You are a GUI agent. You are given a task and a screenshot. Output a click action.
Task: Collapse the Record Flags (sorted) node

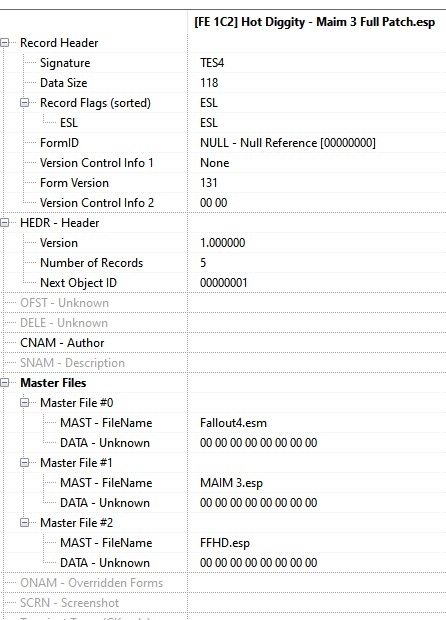click(25, 103)
